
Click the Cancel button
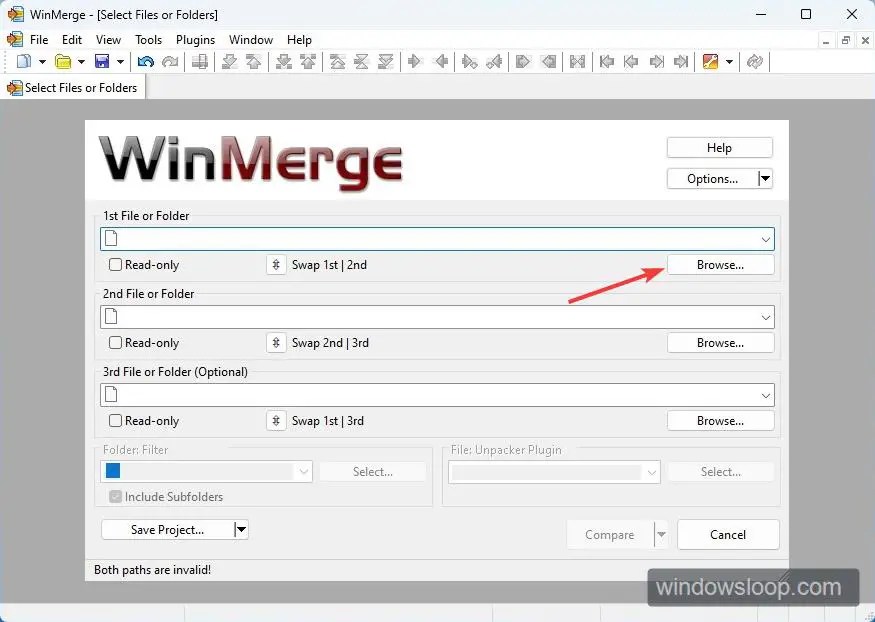[x=728, y=534]
